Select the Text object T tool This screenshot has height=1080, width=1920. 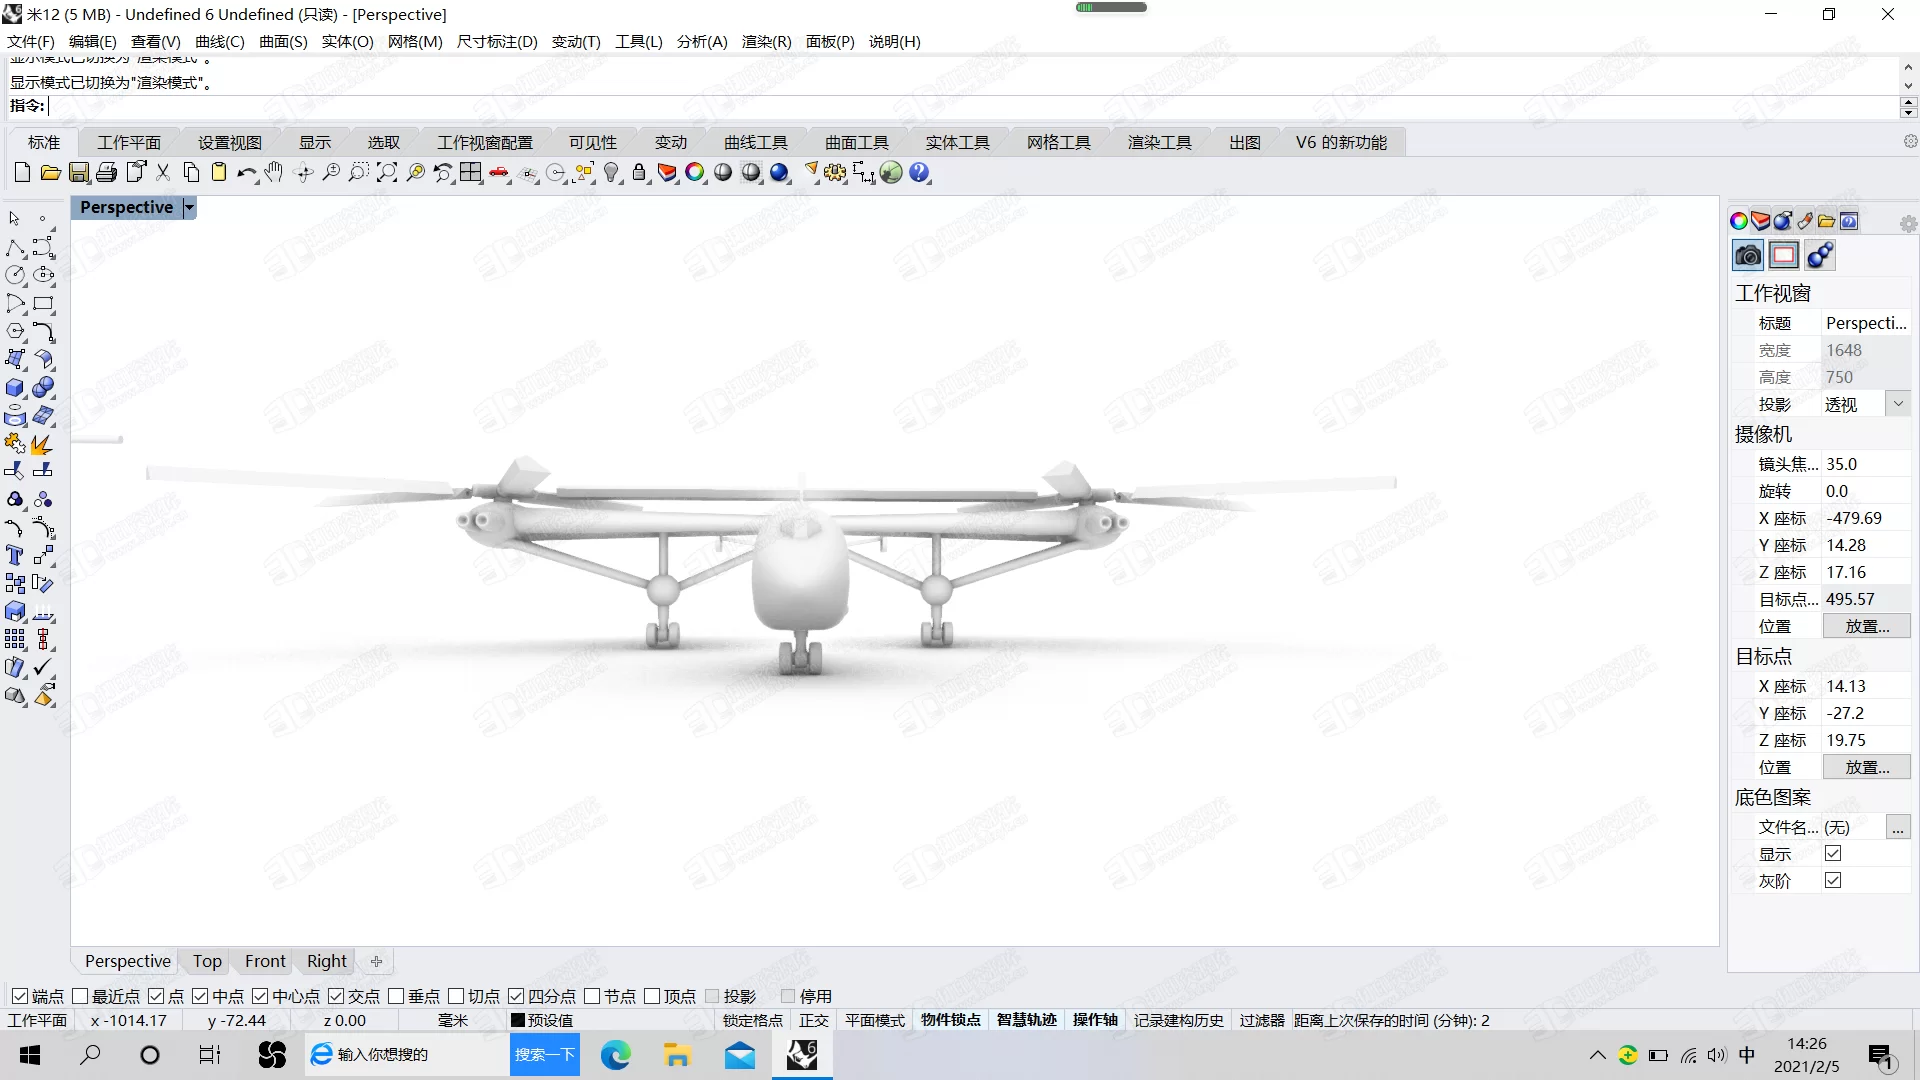15,555
